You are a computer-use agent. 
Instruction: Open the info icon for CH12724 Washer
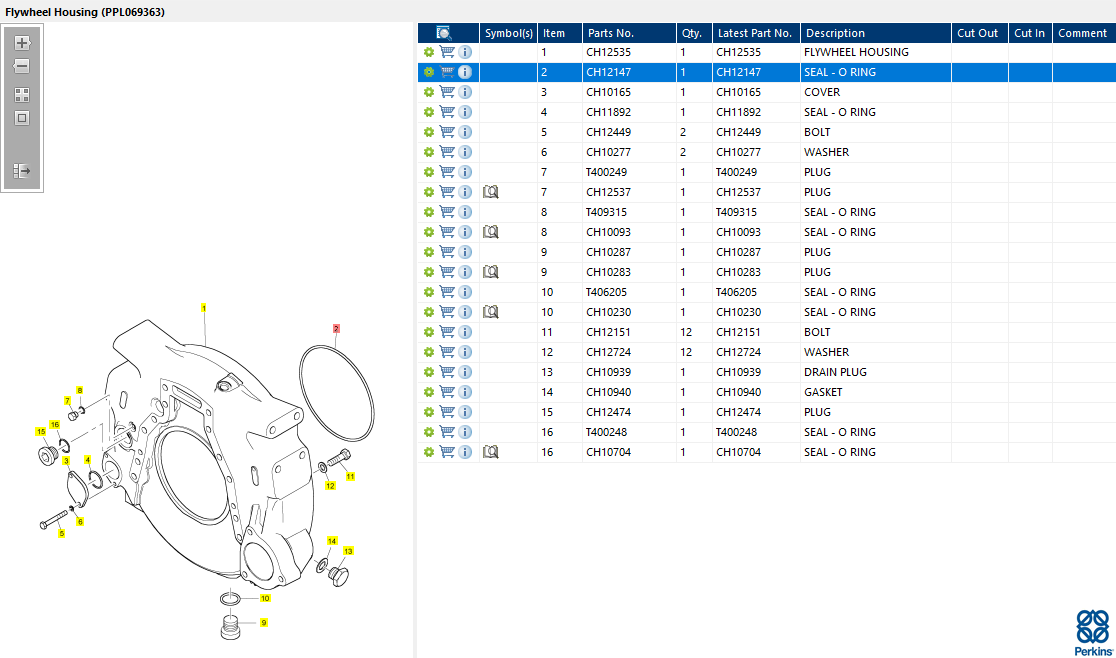pos(465,351)
